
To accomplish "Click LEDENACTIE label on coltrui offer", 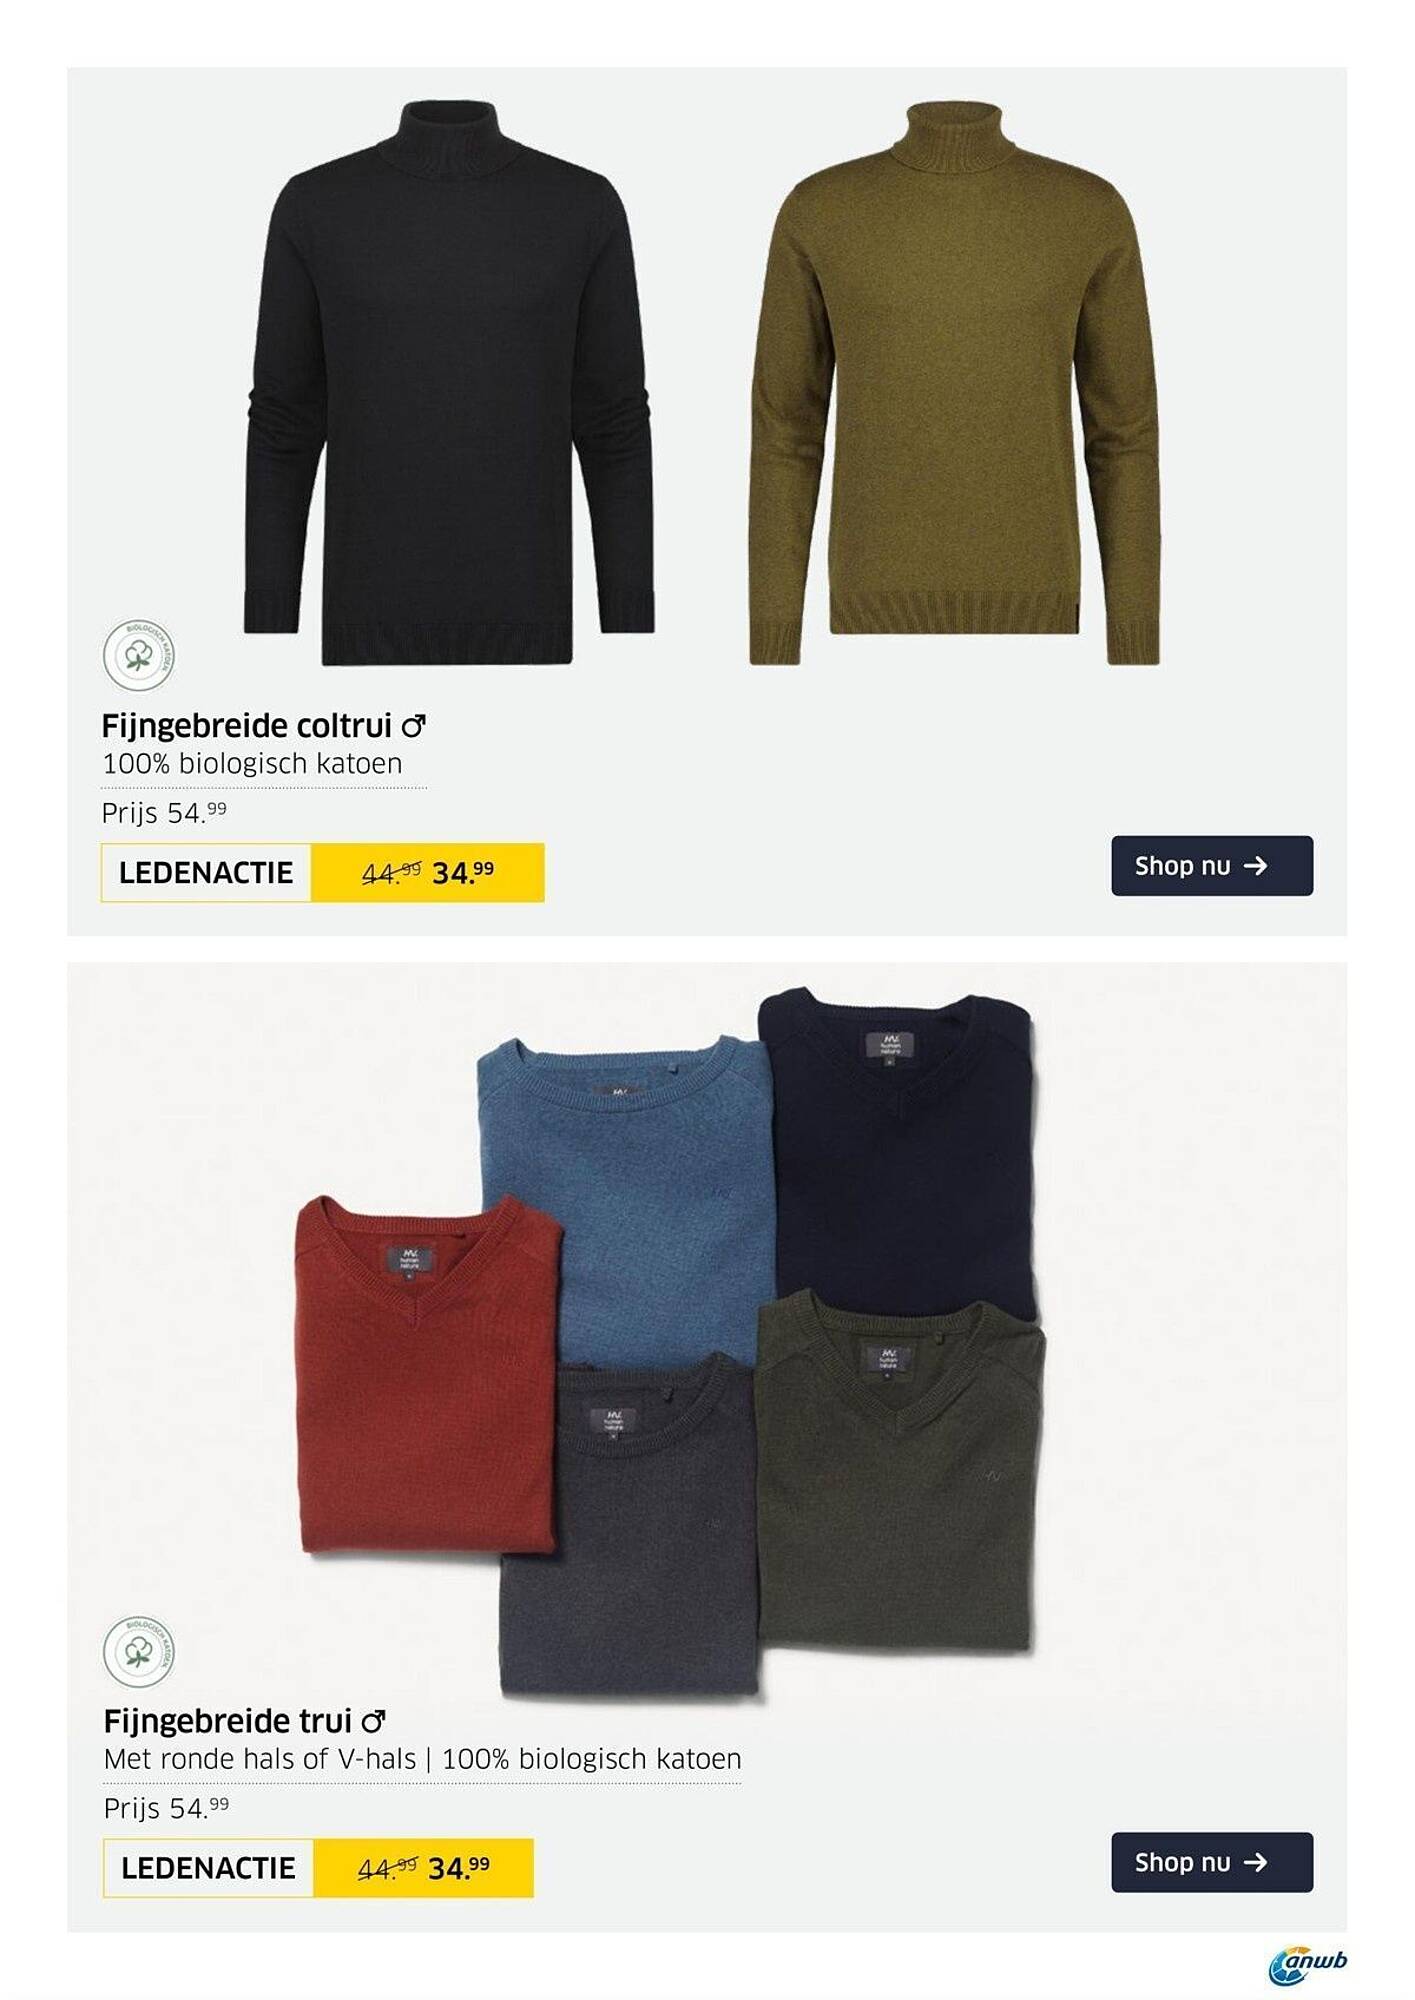I will coord(206,873).
